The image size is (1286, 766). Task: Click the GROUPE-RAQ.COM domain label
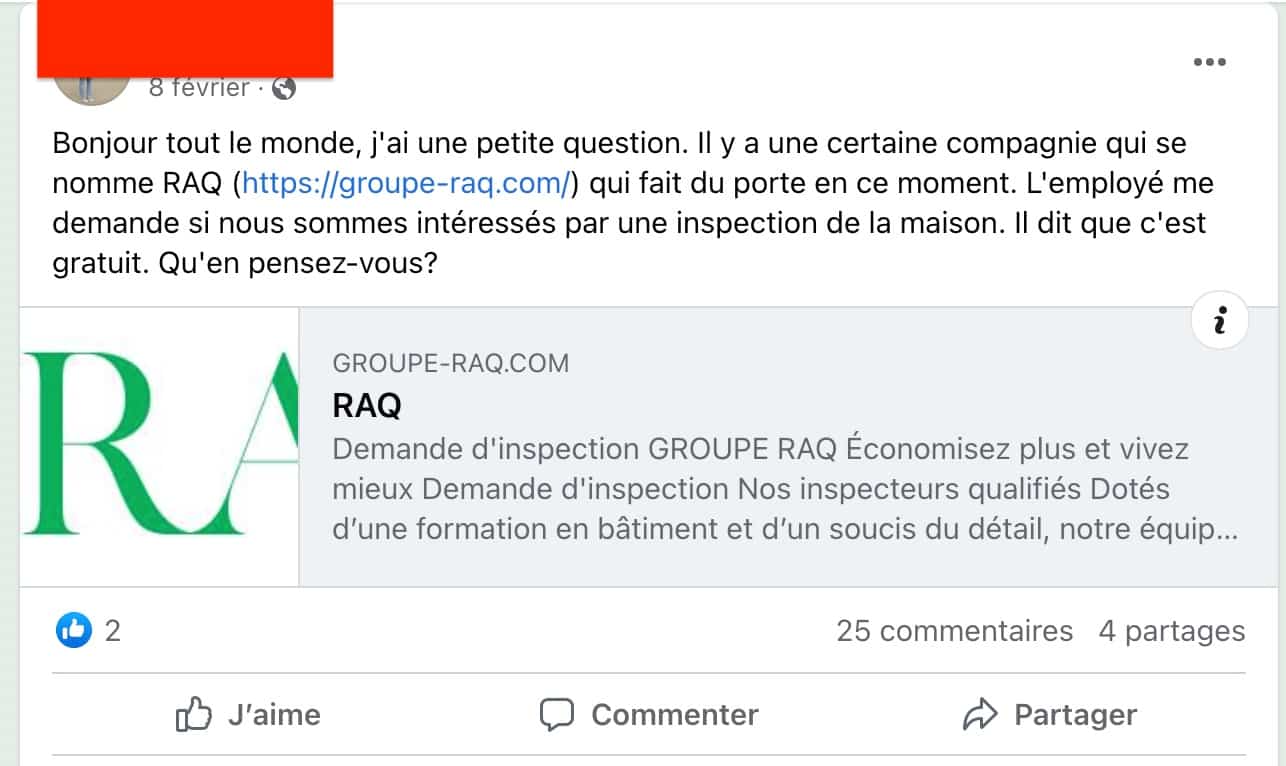[450, 363]
